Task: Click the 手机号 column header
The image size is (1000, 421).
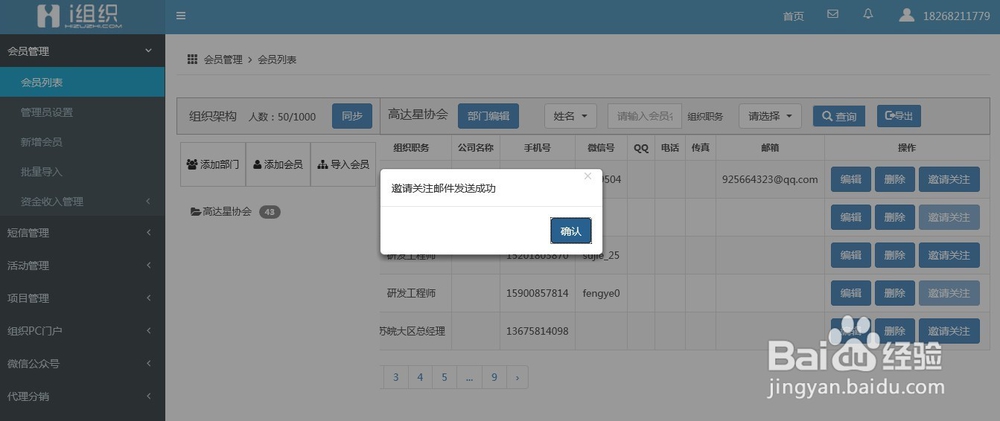Action: click(x=537, y=147)
